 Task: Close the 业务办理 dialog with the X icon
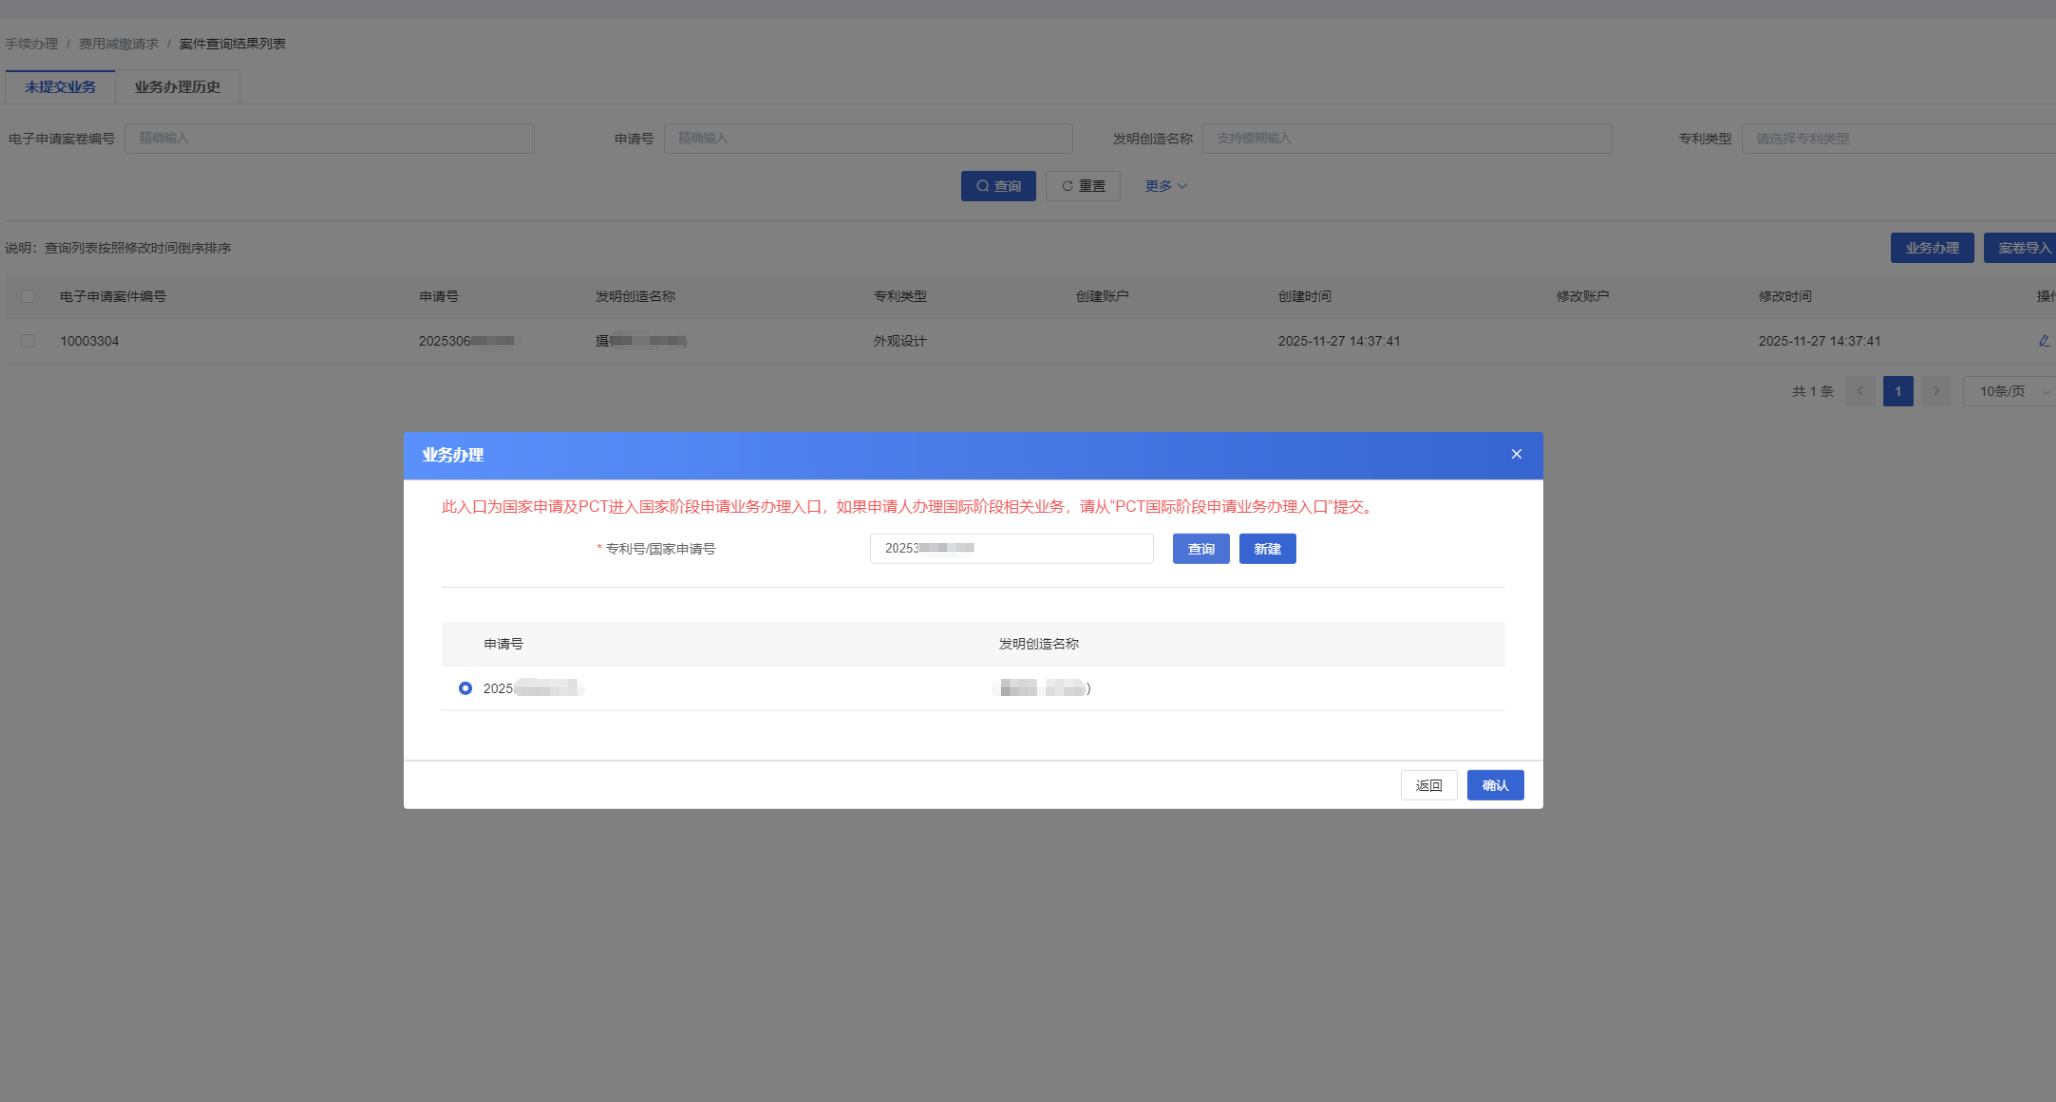(1516, 454)
